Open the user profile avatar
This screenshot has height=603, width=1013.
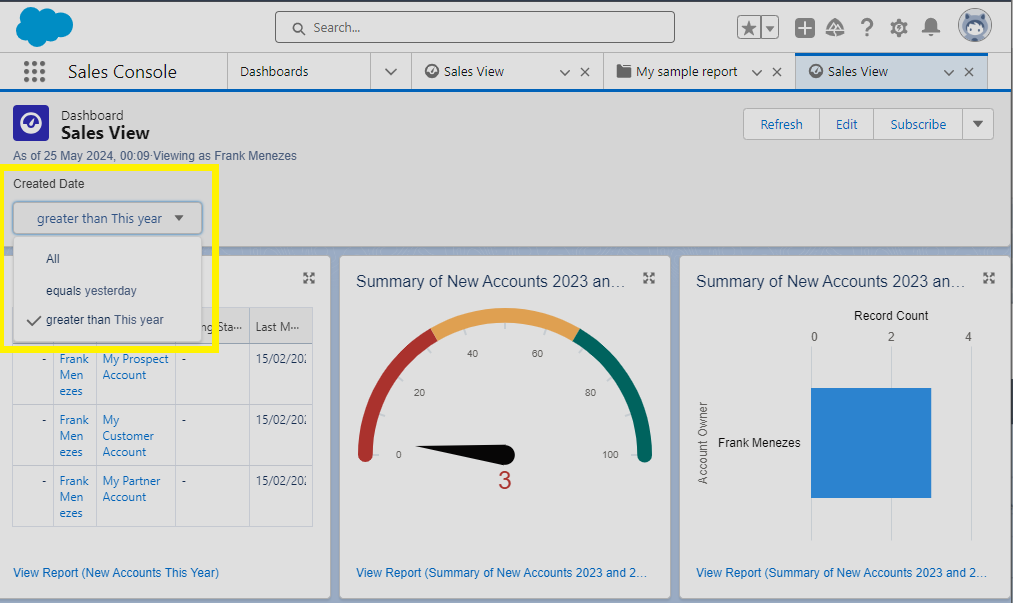pyautogui.click(x=974, y=26)
